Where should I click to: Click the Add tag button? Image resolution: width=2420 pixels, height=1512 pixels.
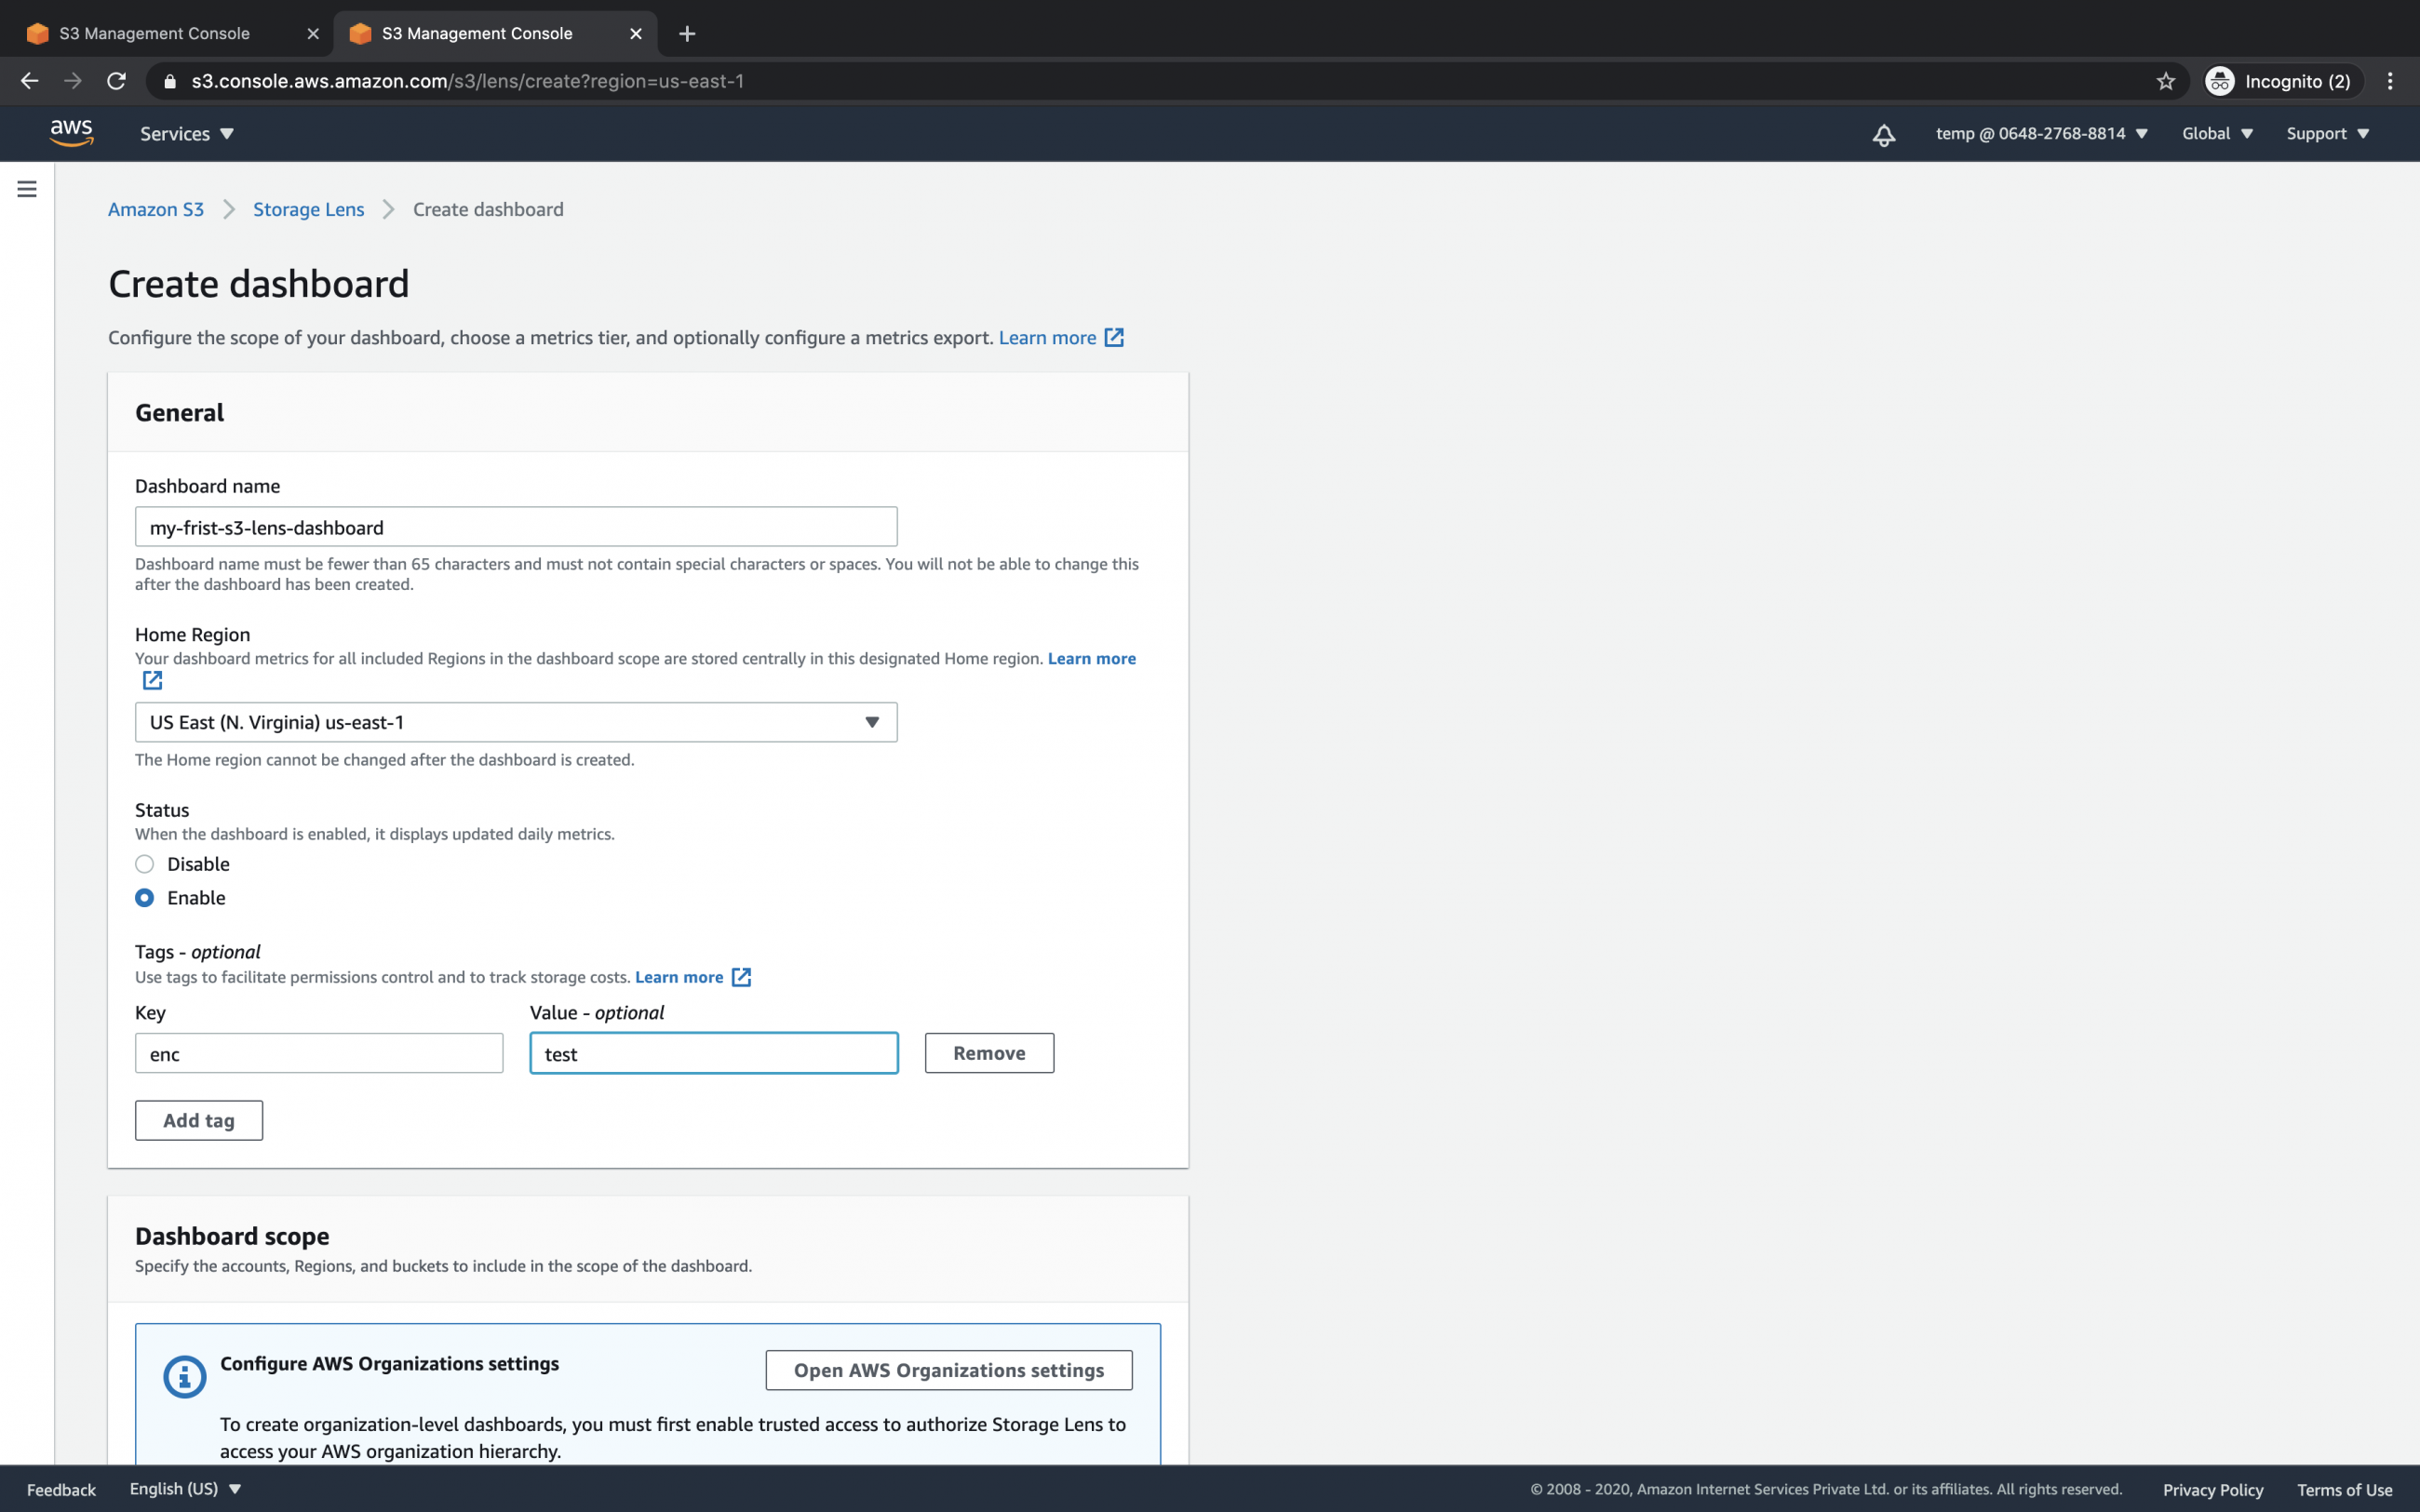pos(198,1120)
